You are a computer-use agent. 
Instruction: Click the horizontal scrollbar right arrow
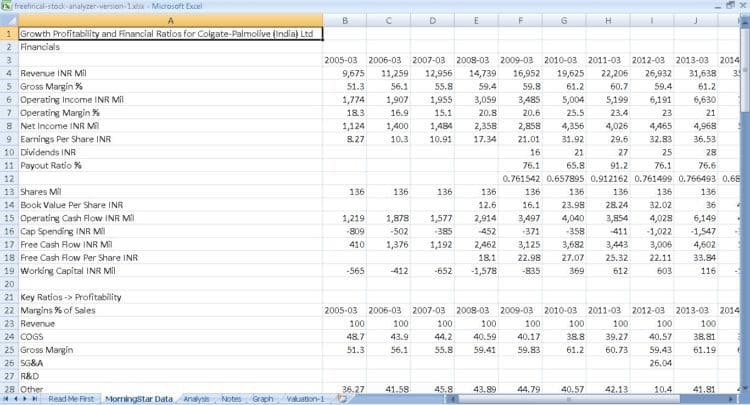pyautogui.click(x=731, y=399)
